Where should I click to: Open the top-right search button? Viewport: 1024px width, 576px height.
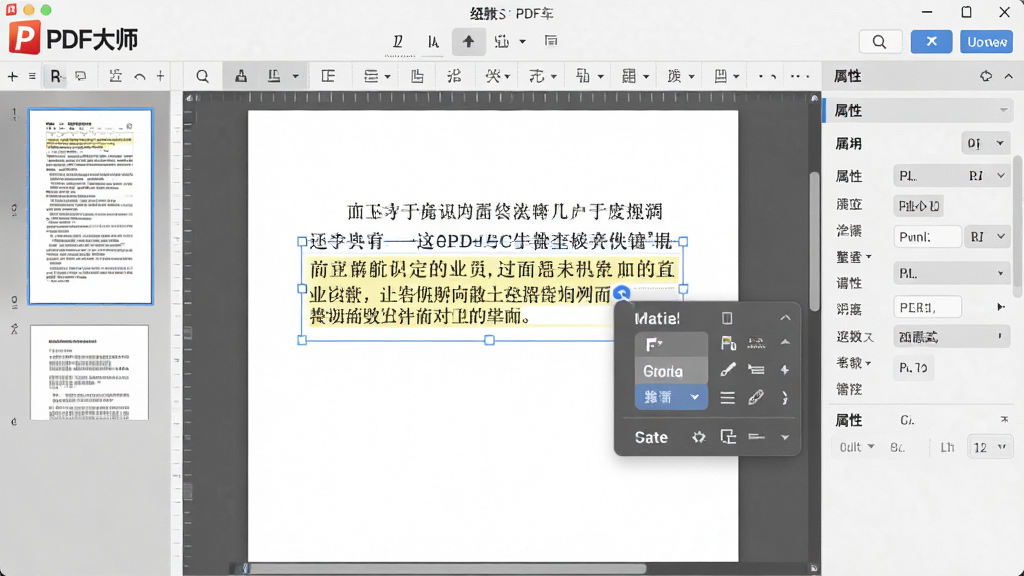(x=880, y=42)
